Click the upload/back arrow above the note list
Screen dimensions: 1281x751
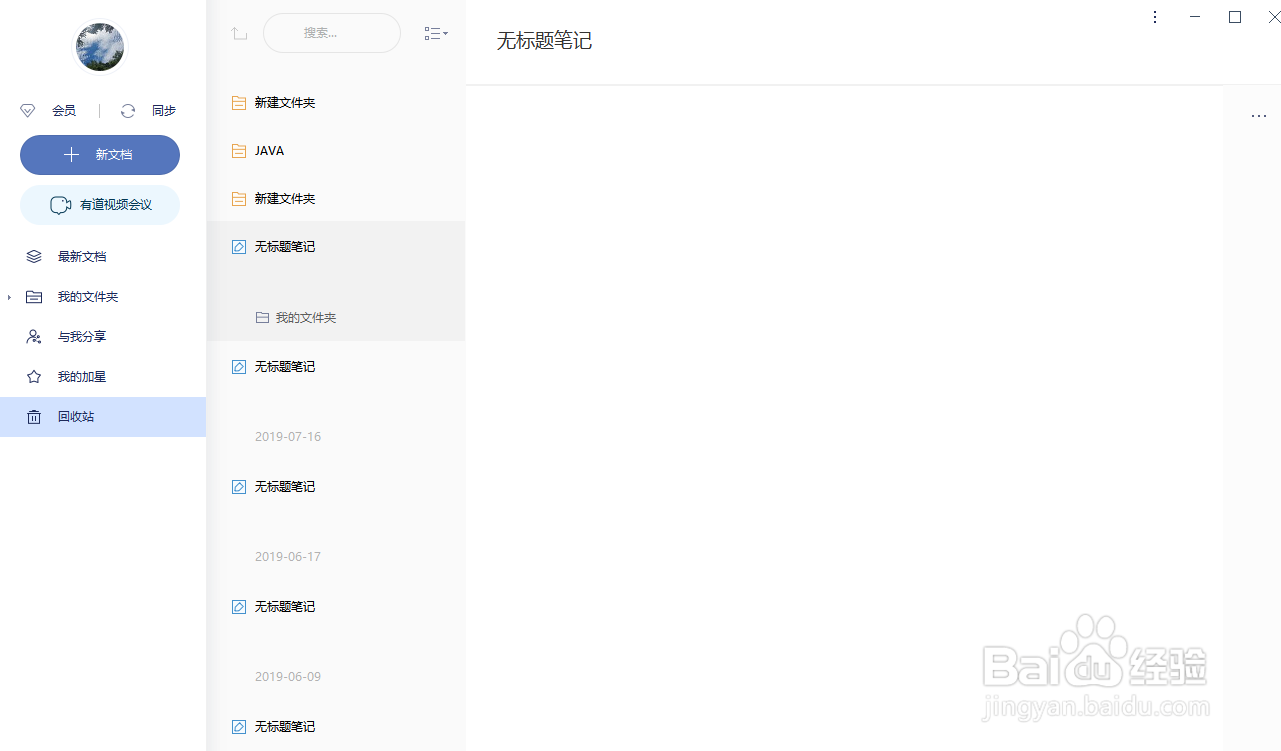(239, 33)
